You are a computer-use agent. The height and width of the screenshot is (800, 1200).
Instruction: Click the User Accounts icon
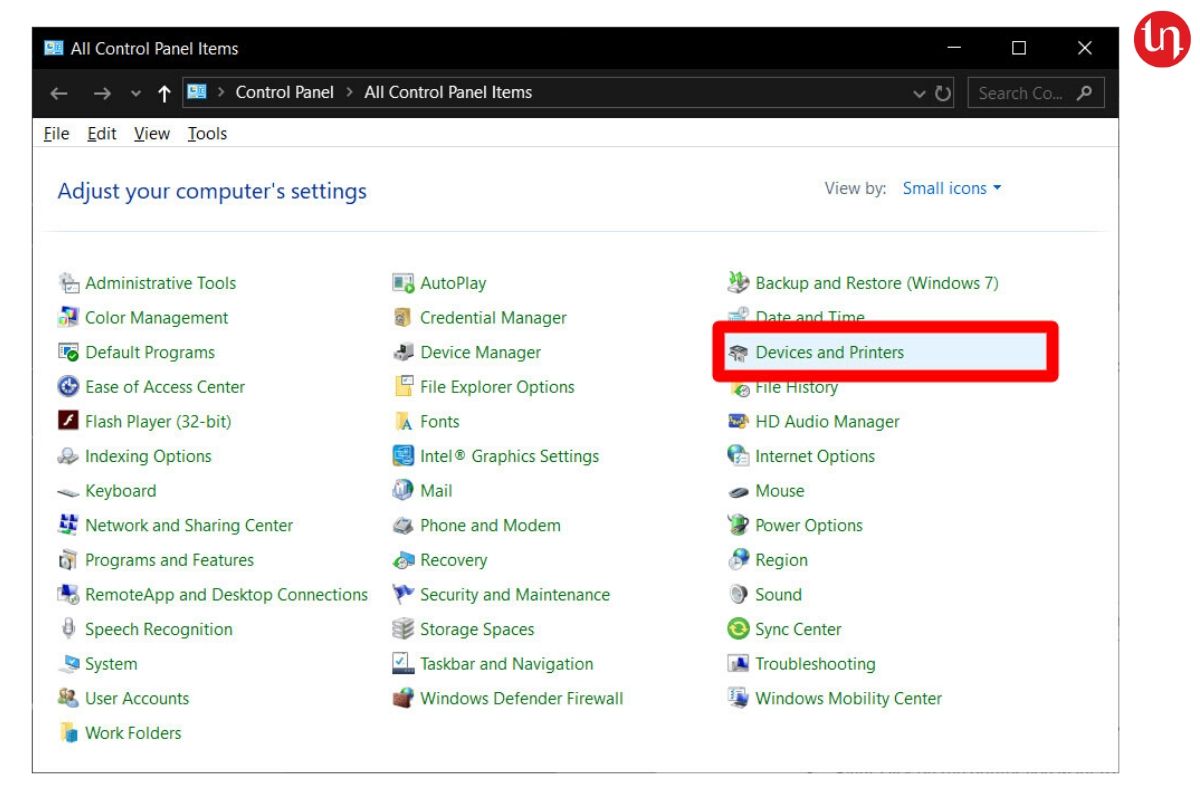click(69, 698)
